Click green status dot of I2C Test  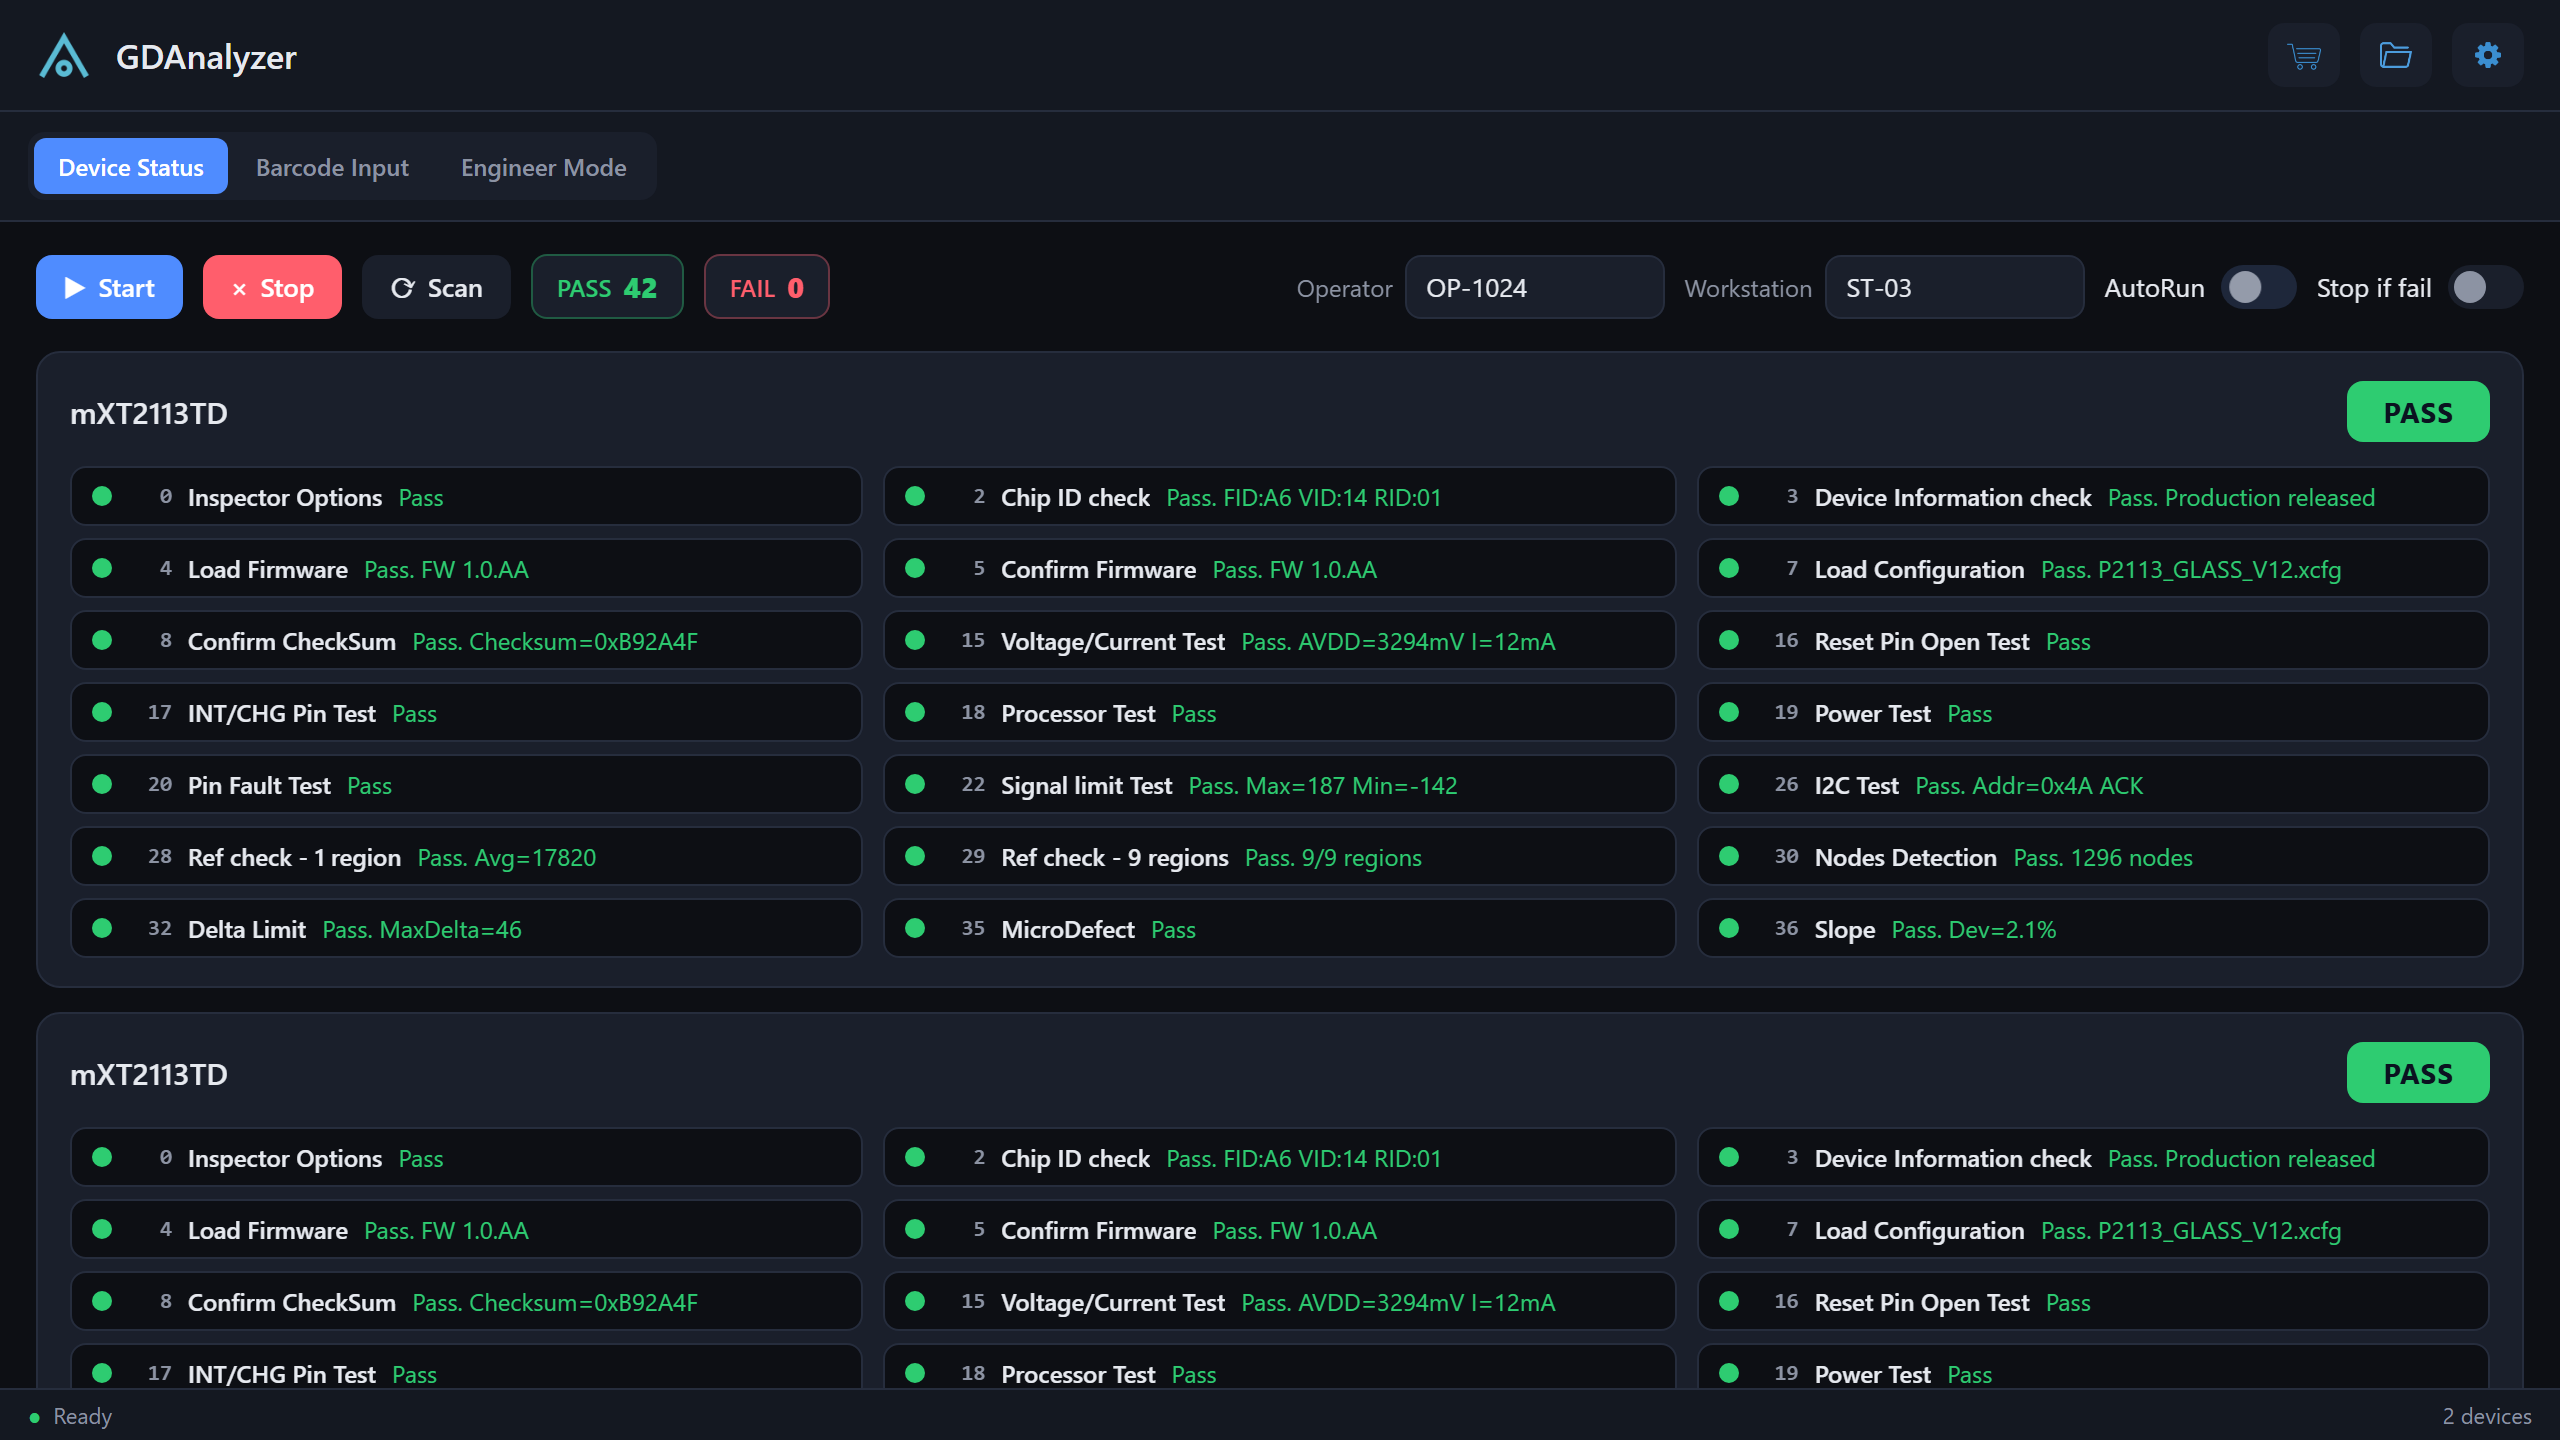[x=1729, y=784]
